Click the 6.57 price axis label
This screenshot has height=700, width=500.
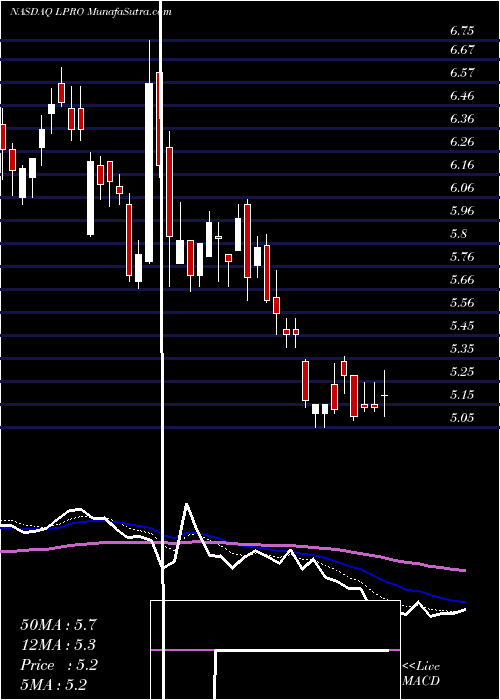462,73
